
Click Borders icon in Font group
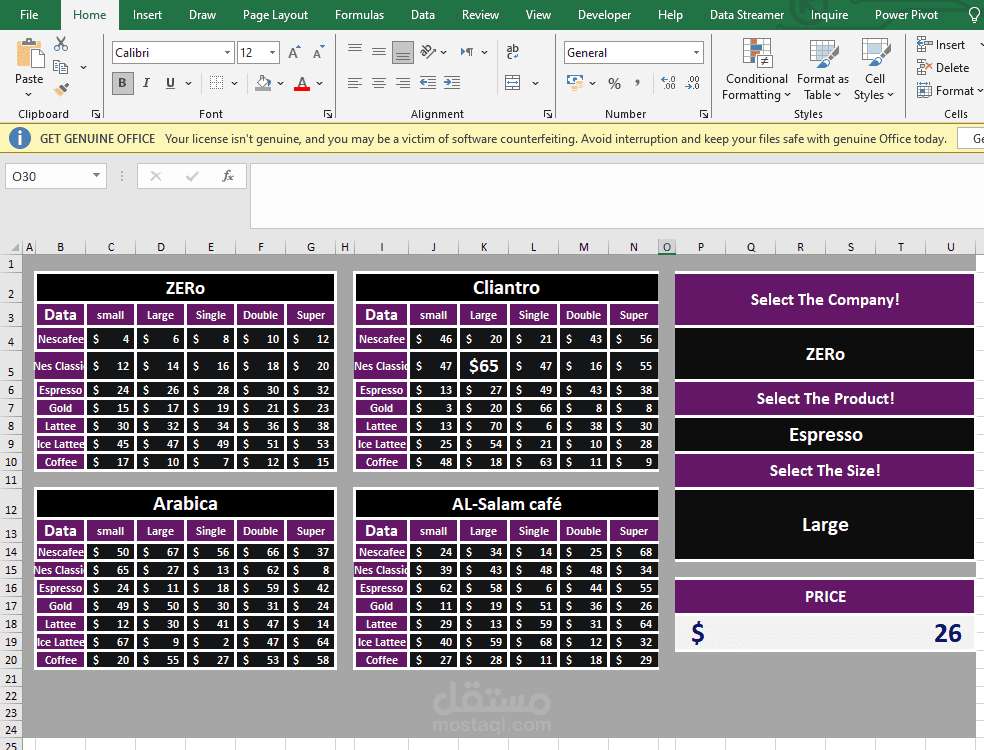217,83
